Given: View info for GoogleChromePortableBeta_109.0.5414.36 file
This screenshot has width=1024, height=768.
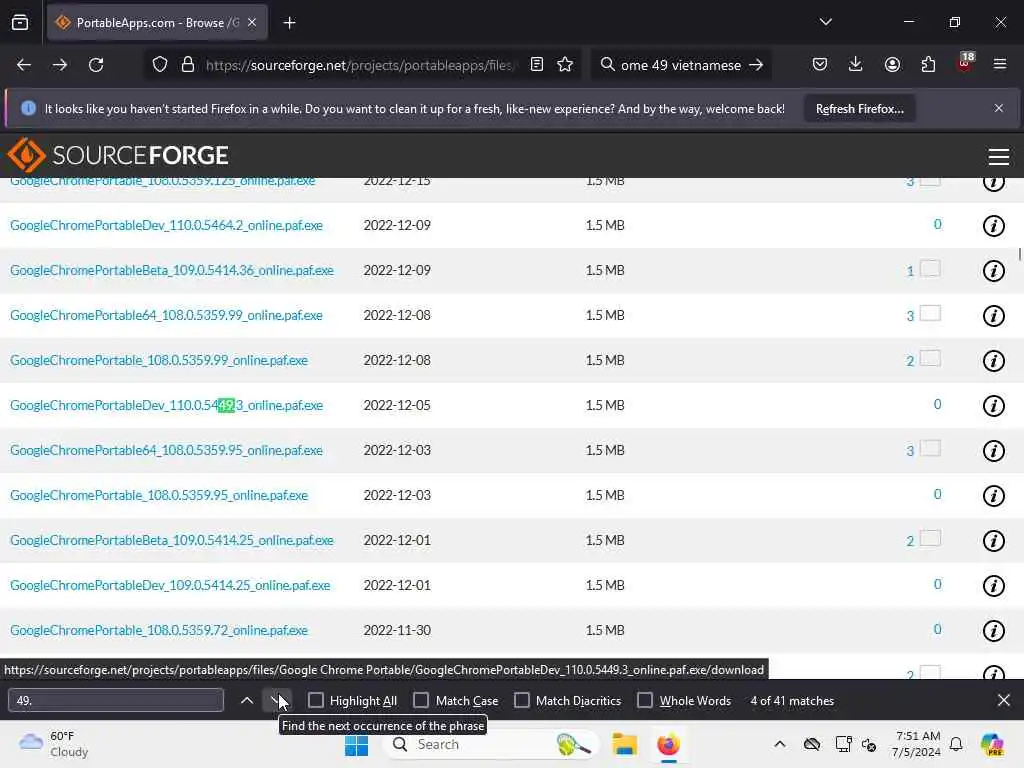Looking at the screenshot, I should click(x=993, y=271).
